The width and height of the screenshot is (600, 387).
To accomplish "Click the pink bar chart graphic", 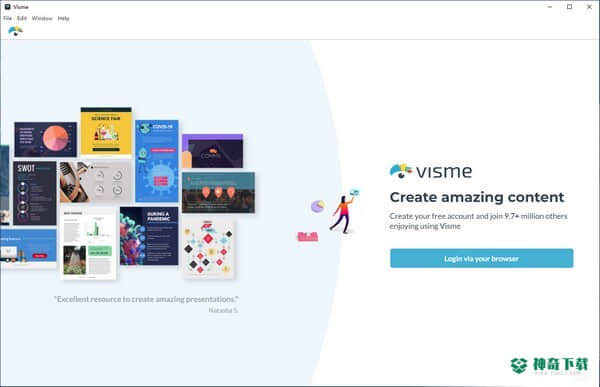I will pos(308,237).
